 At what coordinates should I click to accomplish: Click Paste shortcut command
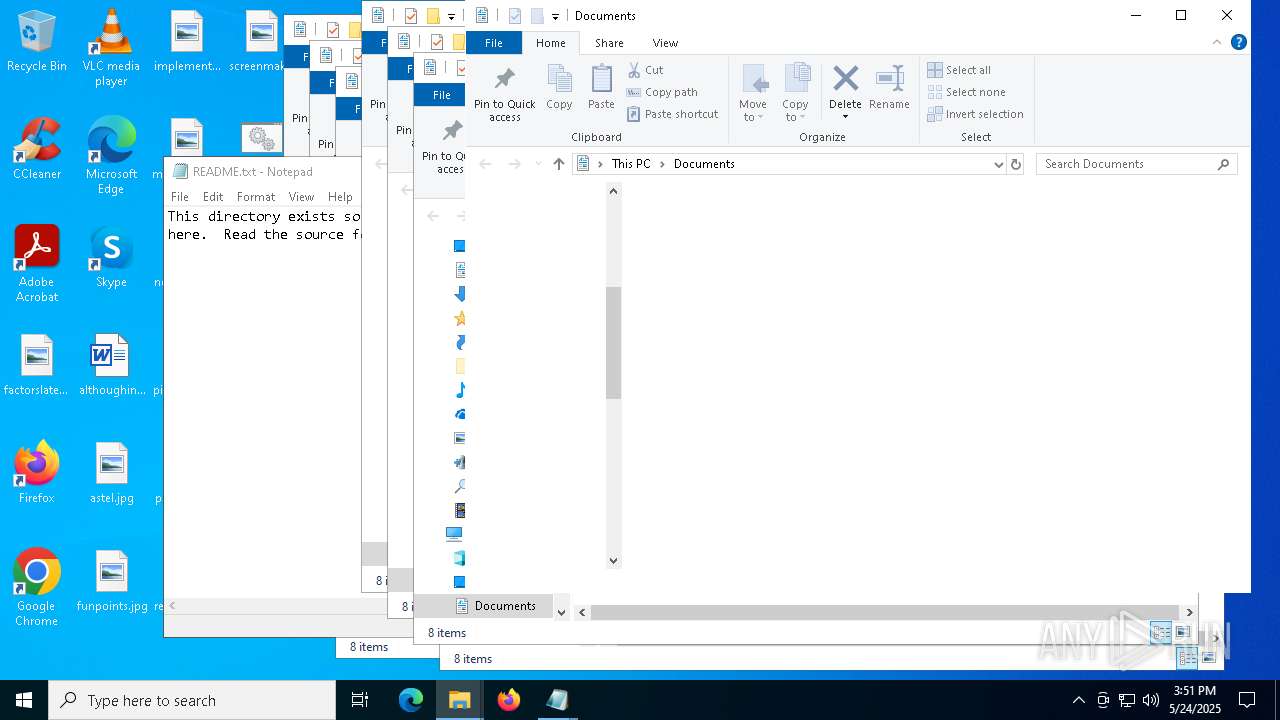click(x=673, y=114)
